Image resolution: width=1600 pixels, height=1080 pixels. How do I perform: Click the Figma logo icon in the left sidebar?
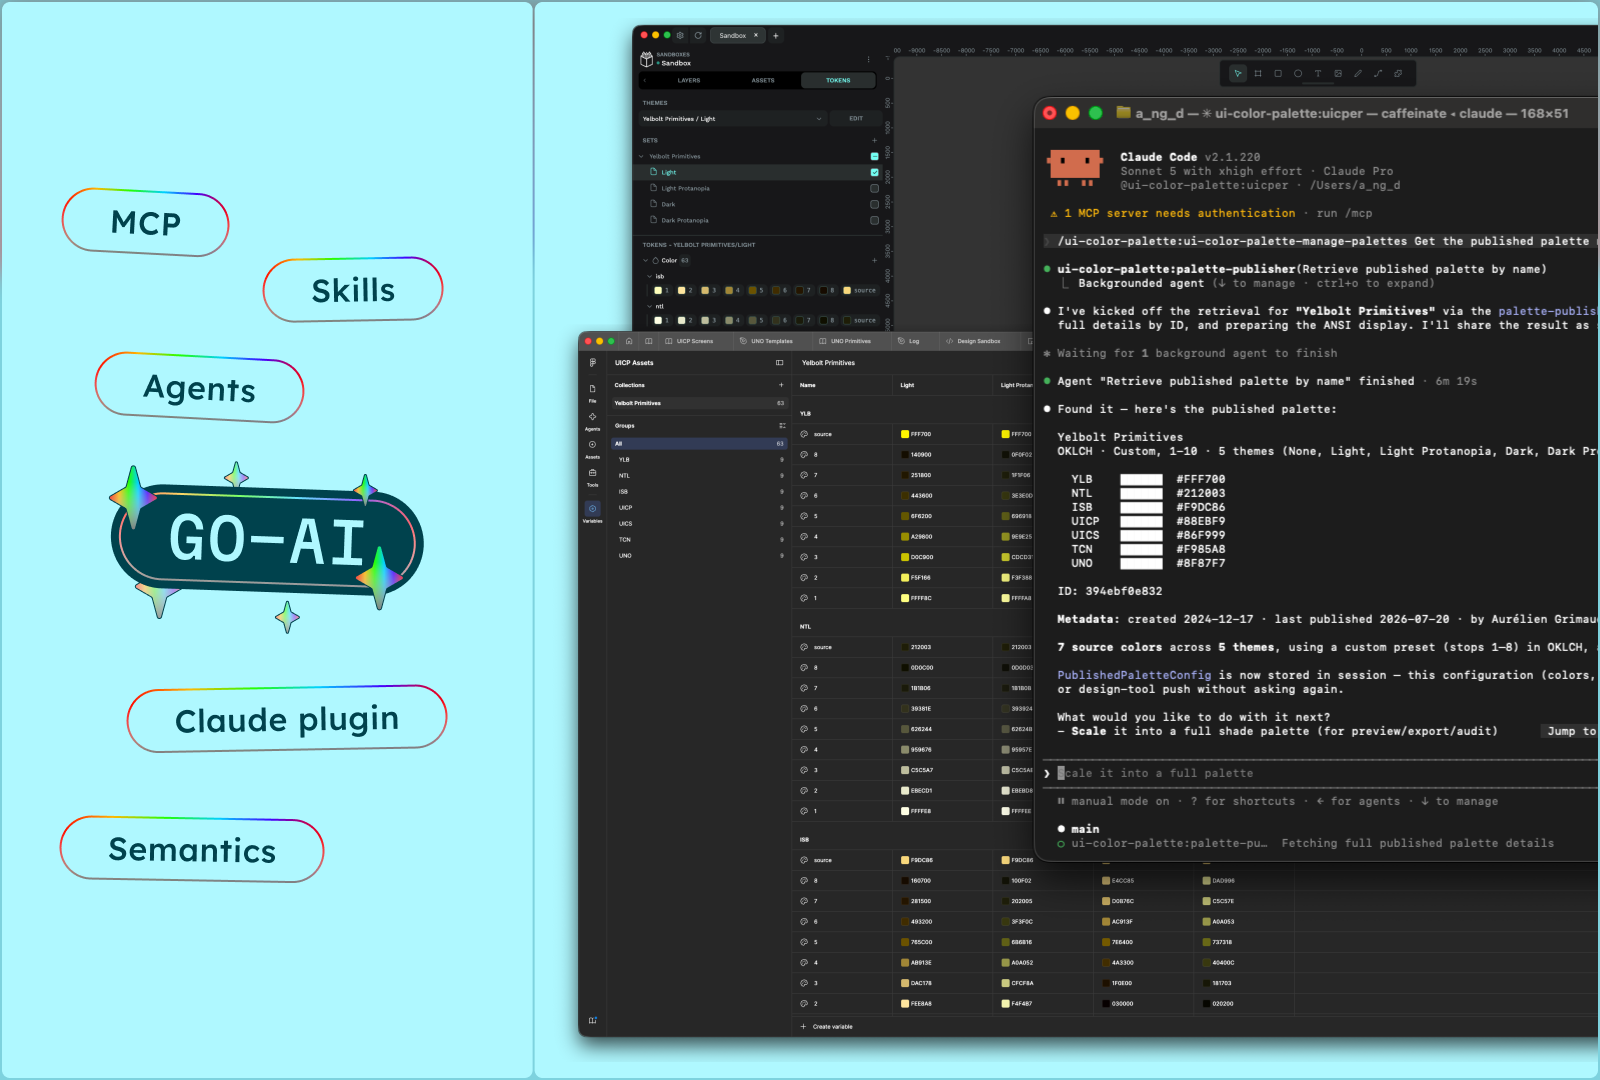593,363
